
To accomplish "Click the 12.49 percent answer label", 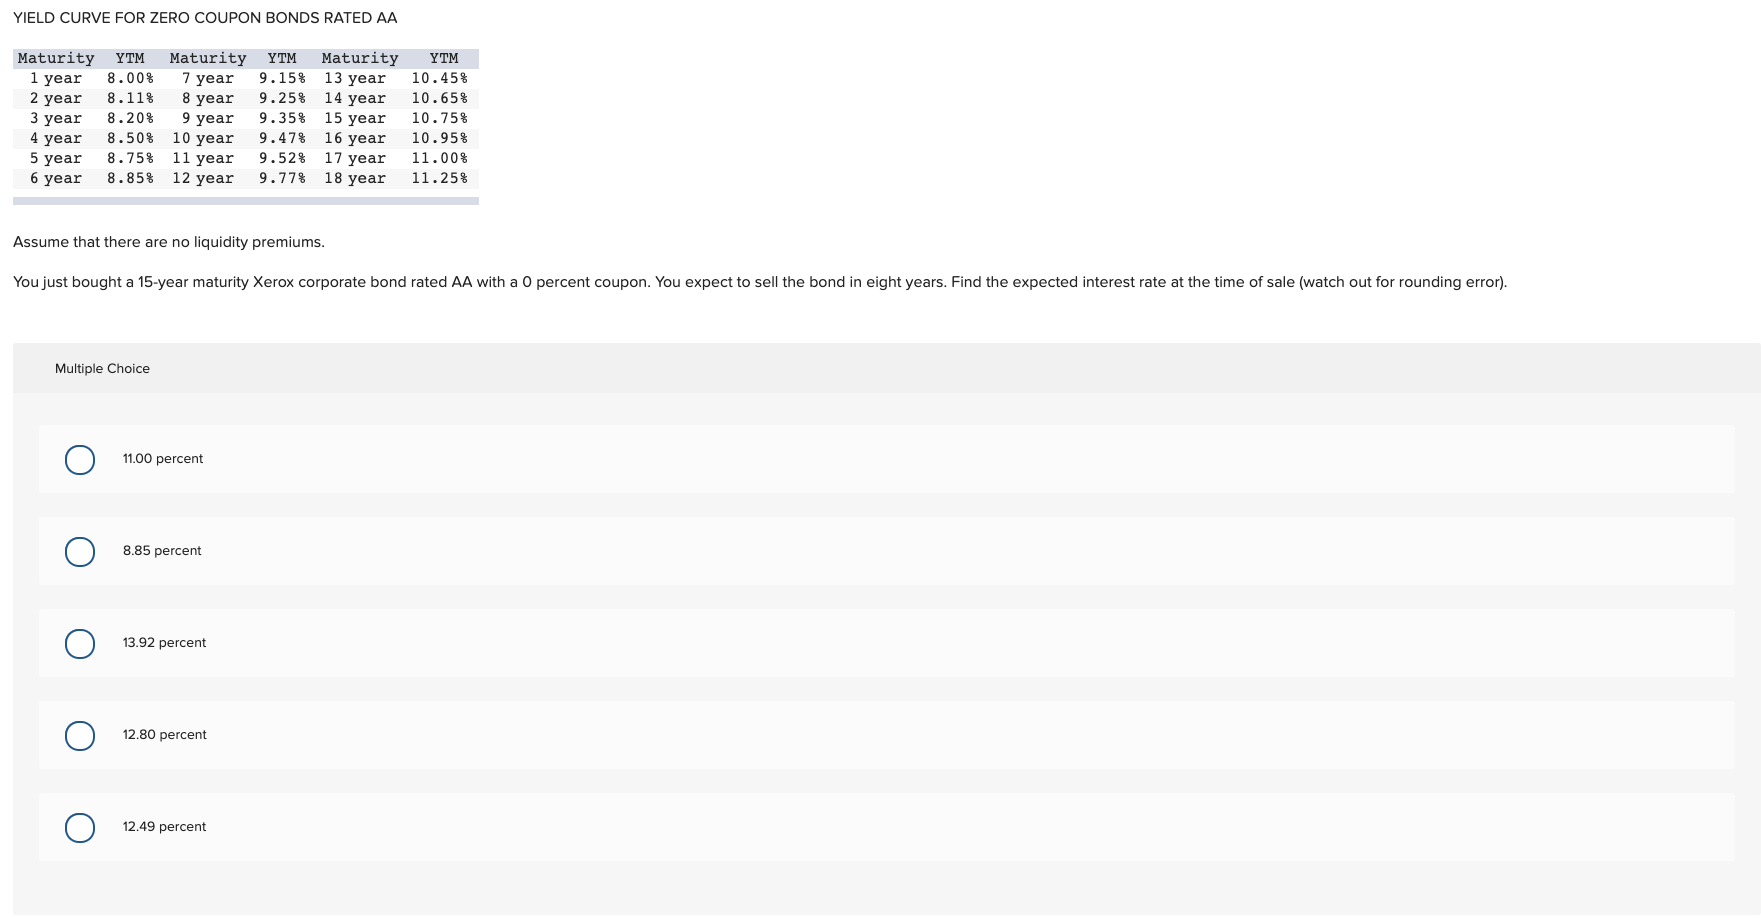I will coord(164,827).
